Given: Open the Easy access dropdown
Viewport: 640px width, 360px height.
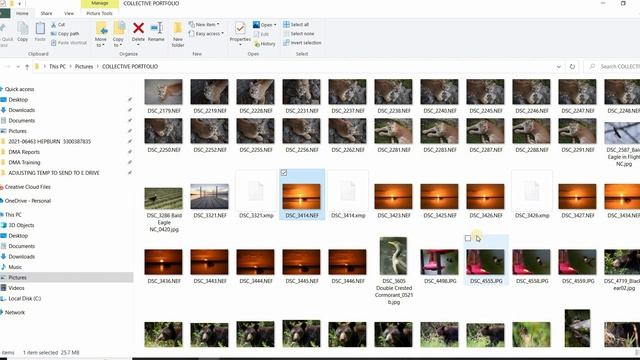Looking at the screenshot, I should (x=206, y=34).
